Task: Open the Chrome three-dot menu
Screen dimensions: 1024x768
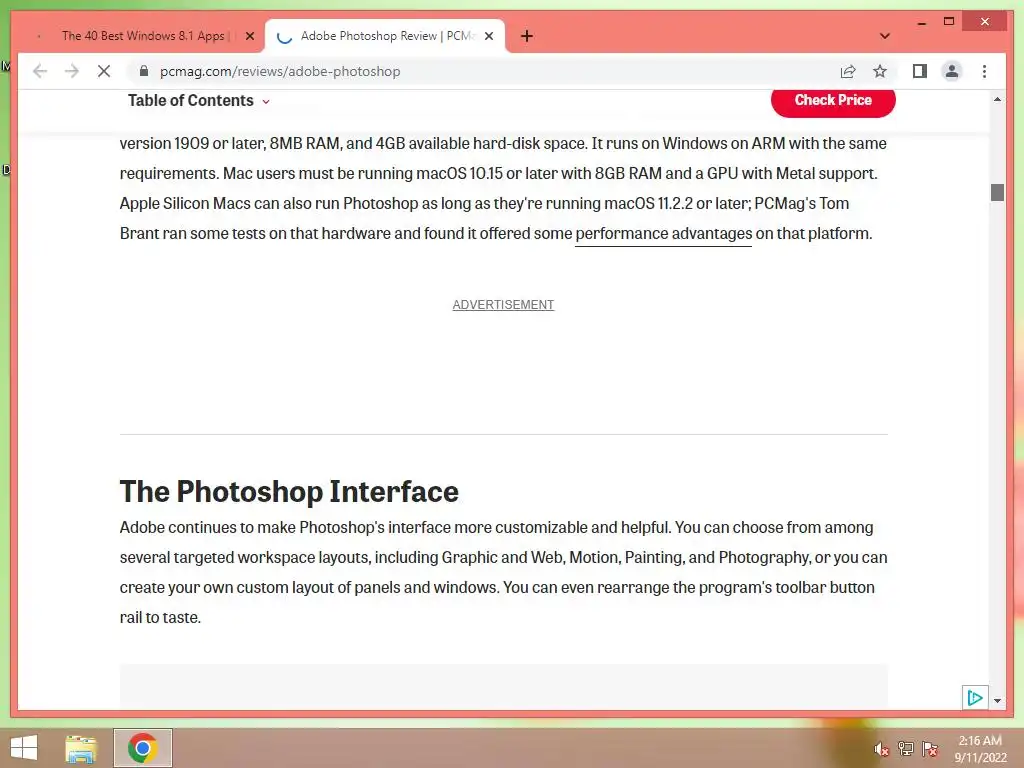Action: [x=985, y=71]
